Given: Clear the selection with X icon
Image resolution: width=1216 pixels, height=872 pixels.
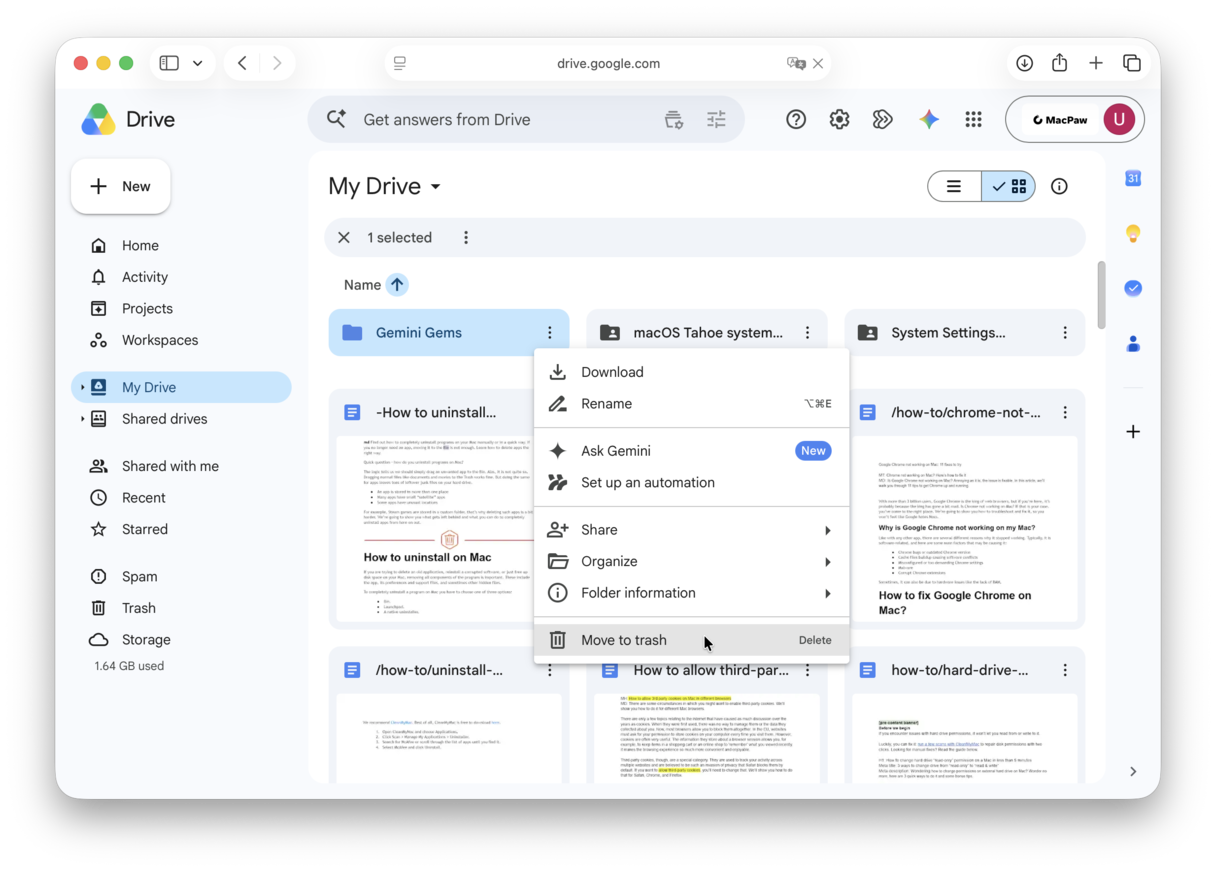Looking at the screenshot, I should pos(344,238).
